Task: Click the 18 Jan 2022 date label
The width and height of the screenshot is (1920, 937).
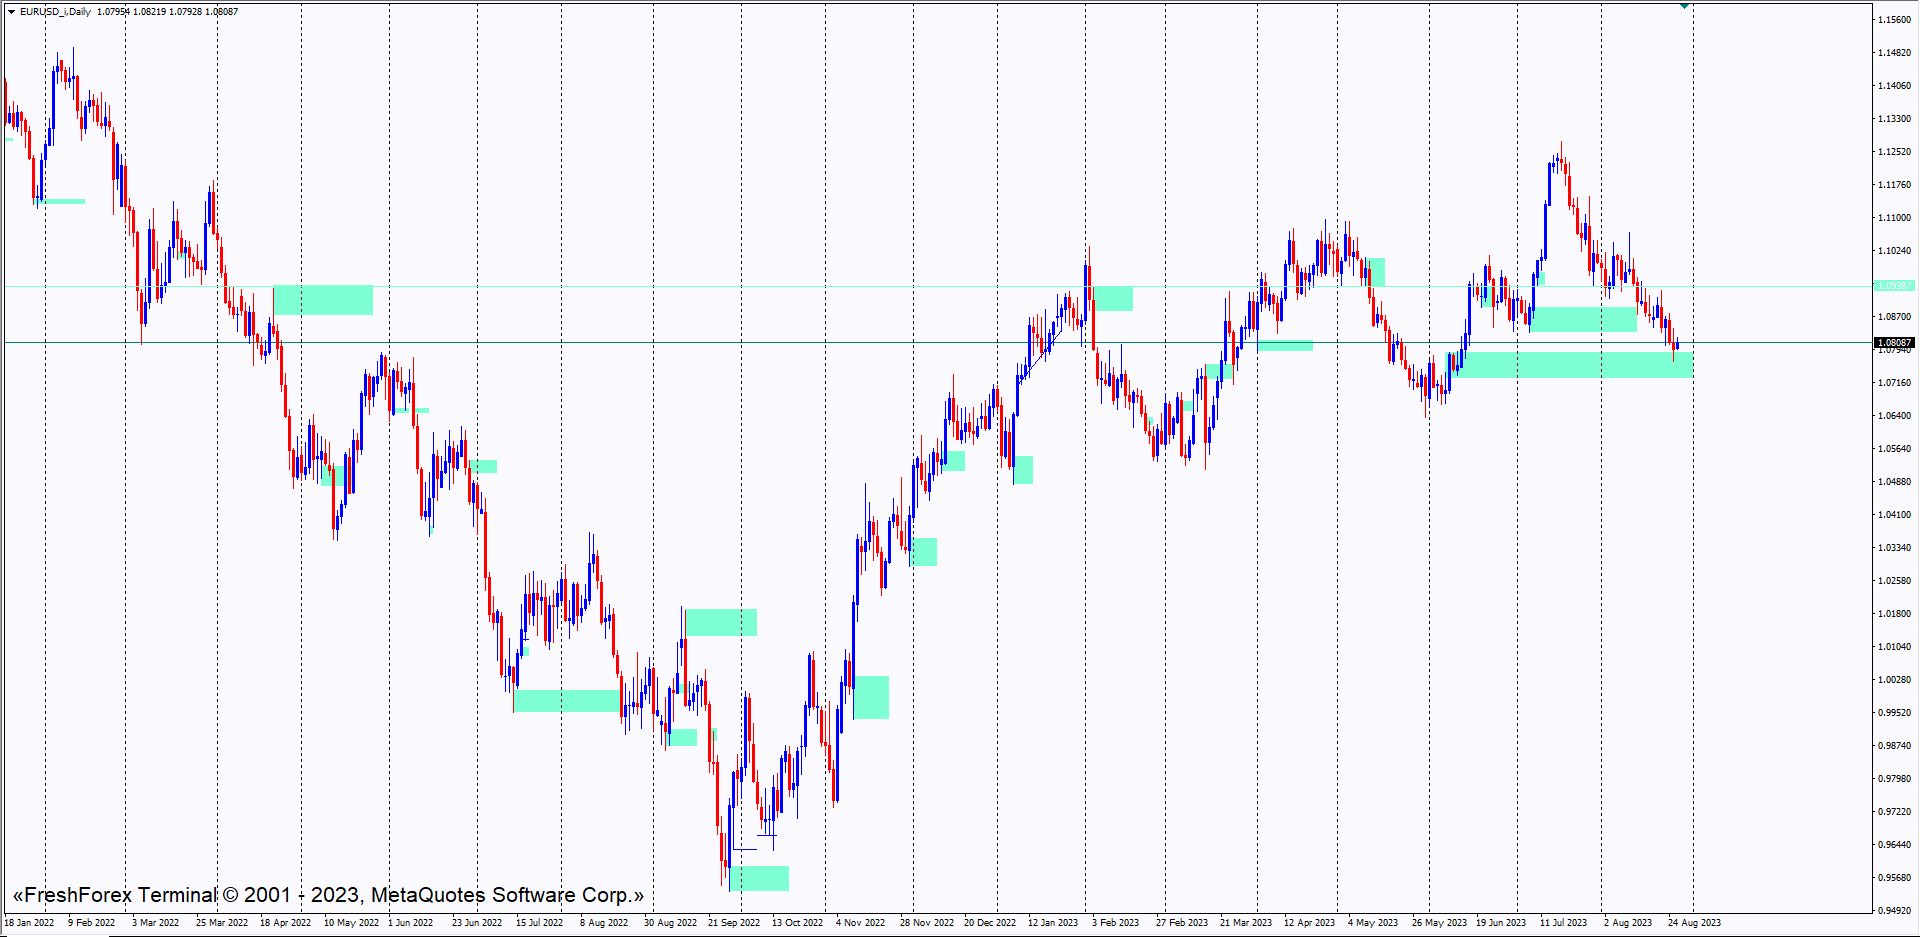Action: [x=30, y=923]
